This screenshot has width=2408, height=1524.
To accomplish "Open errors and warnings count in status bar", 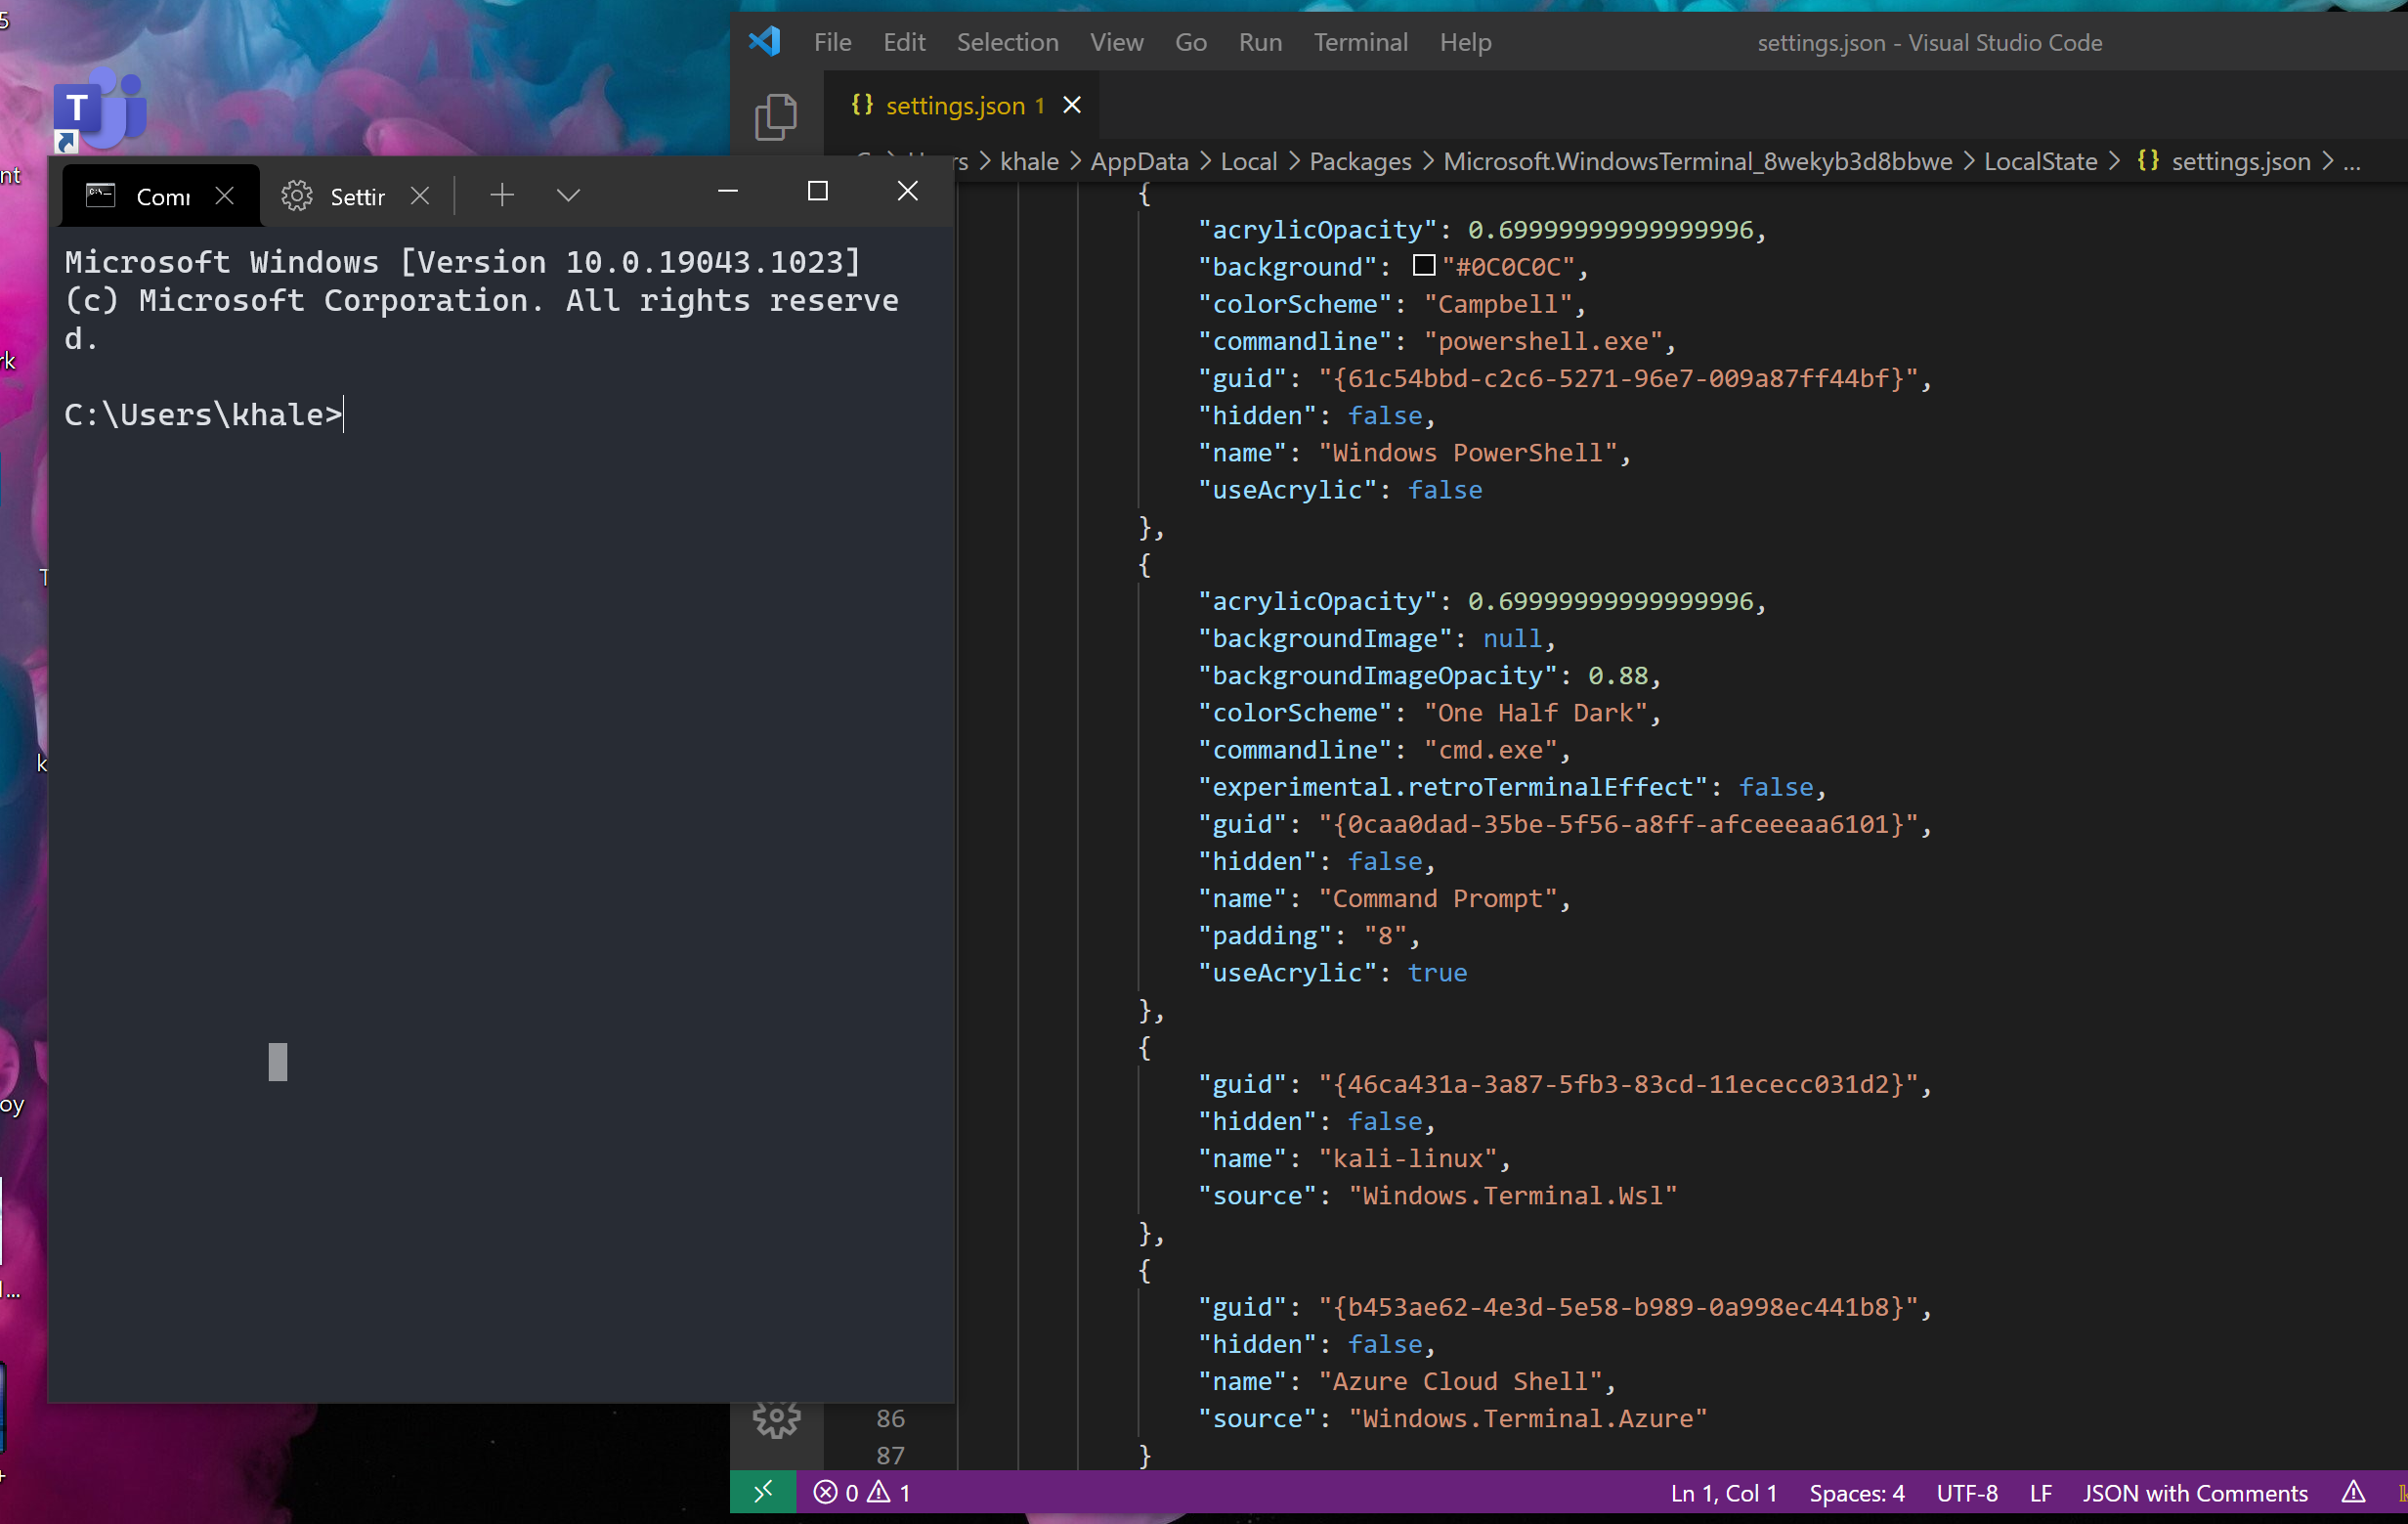I will tap(862, 1492).
